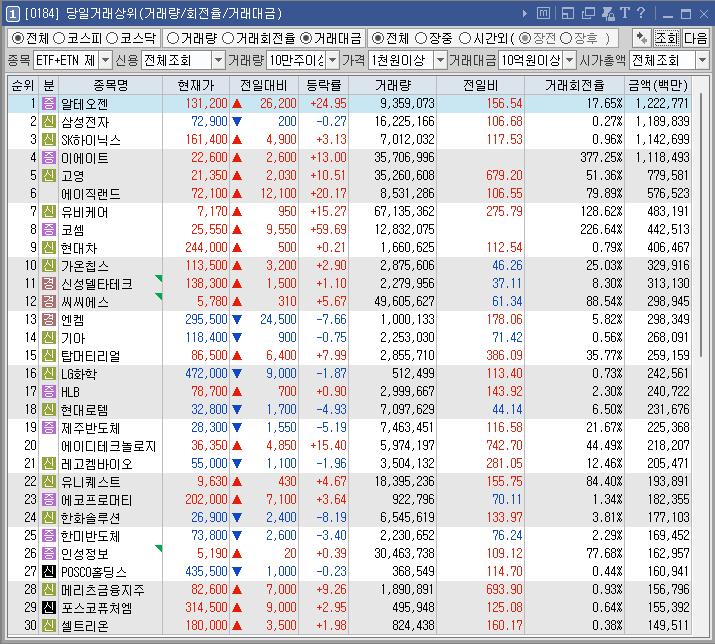Viewport: 715px width, 644px height.
Task: Click the 등락률 column header
Action: [x=323, y=85]
